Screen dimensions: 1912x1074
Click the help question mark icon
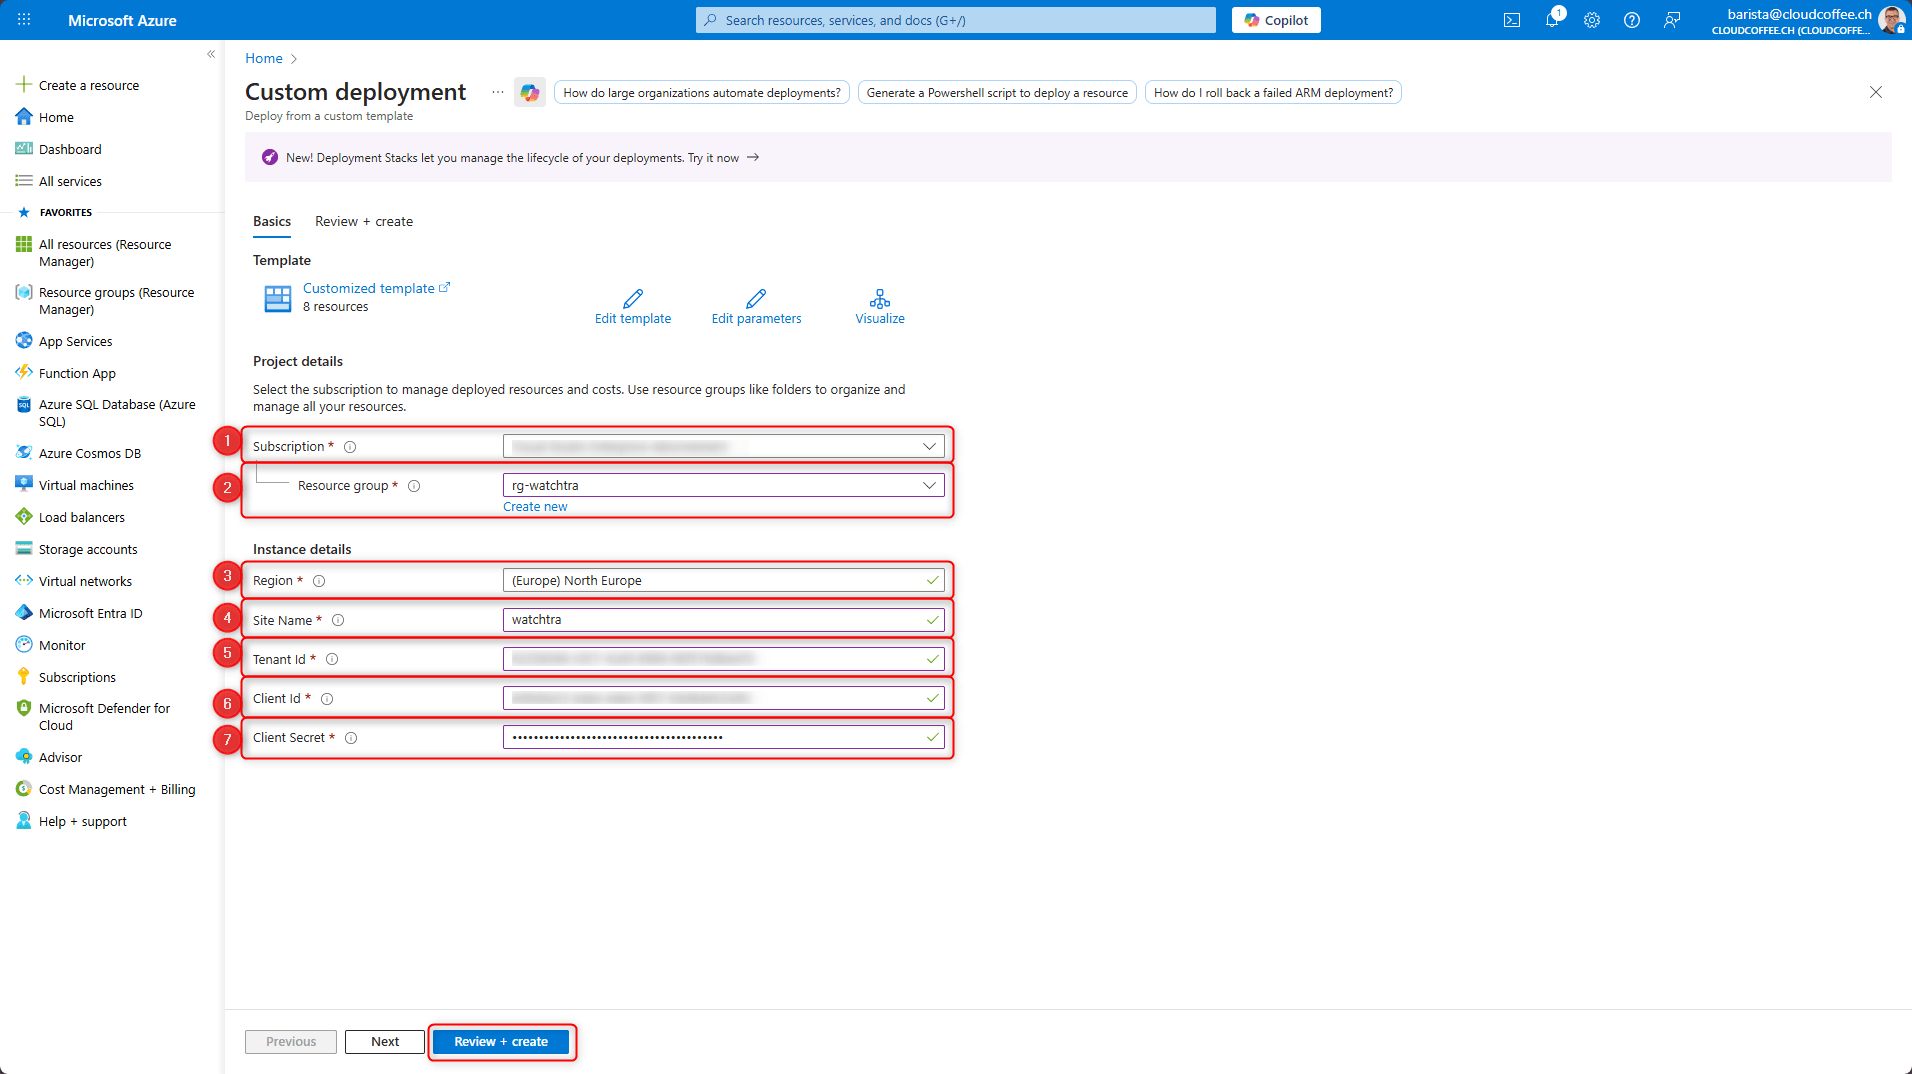coord(1632,20)
